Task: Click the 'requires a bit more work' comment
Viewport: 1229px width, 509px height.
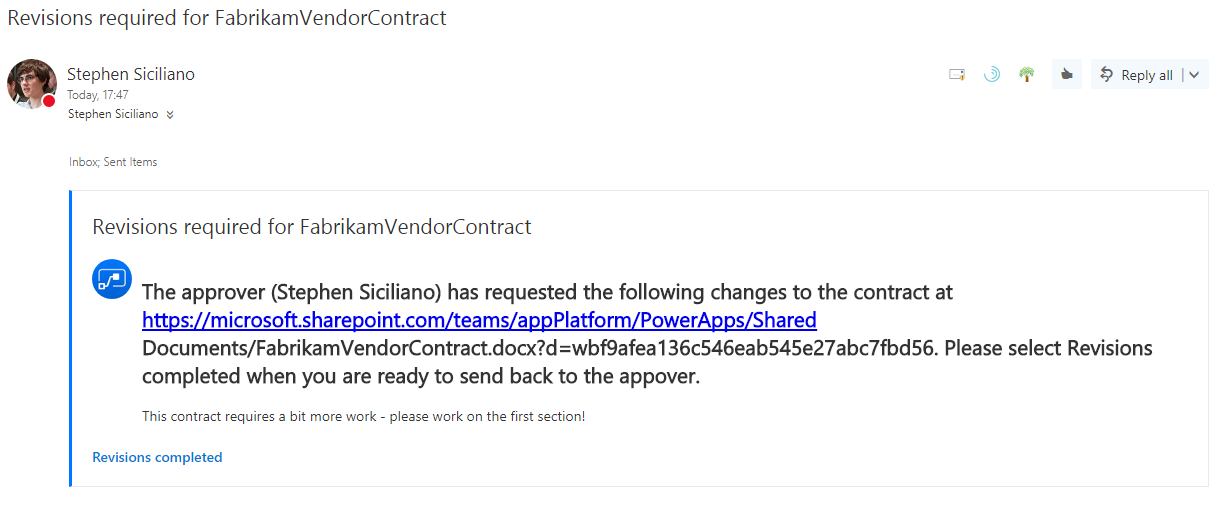Action: coord(363,416)
